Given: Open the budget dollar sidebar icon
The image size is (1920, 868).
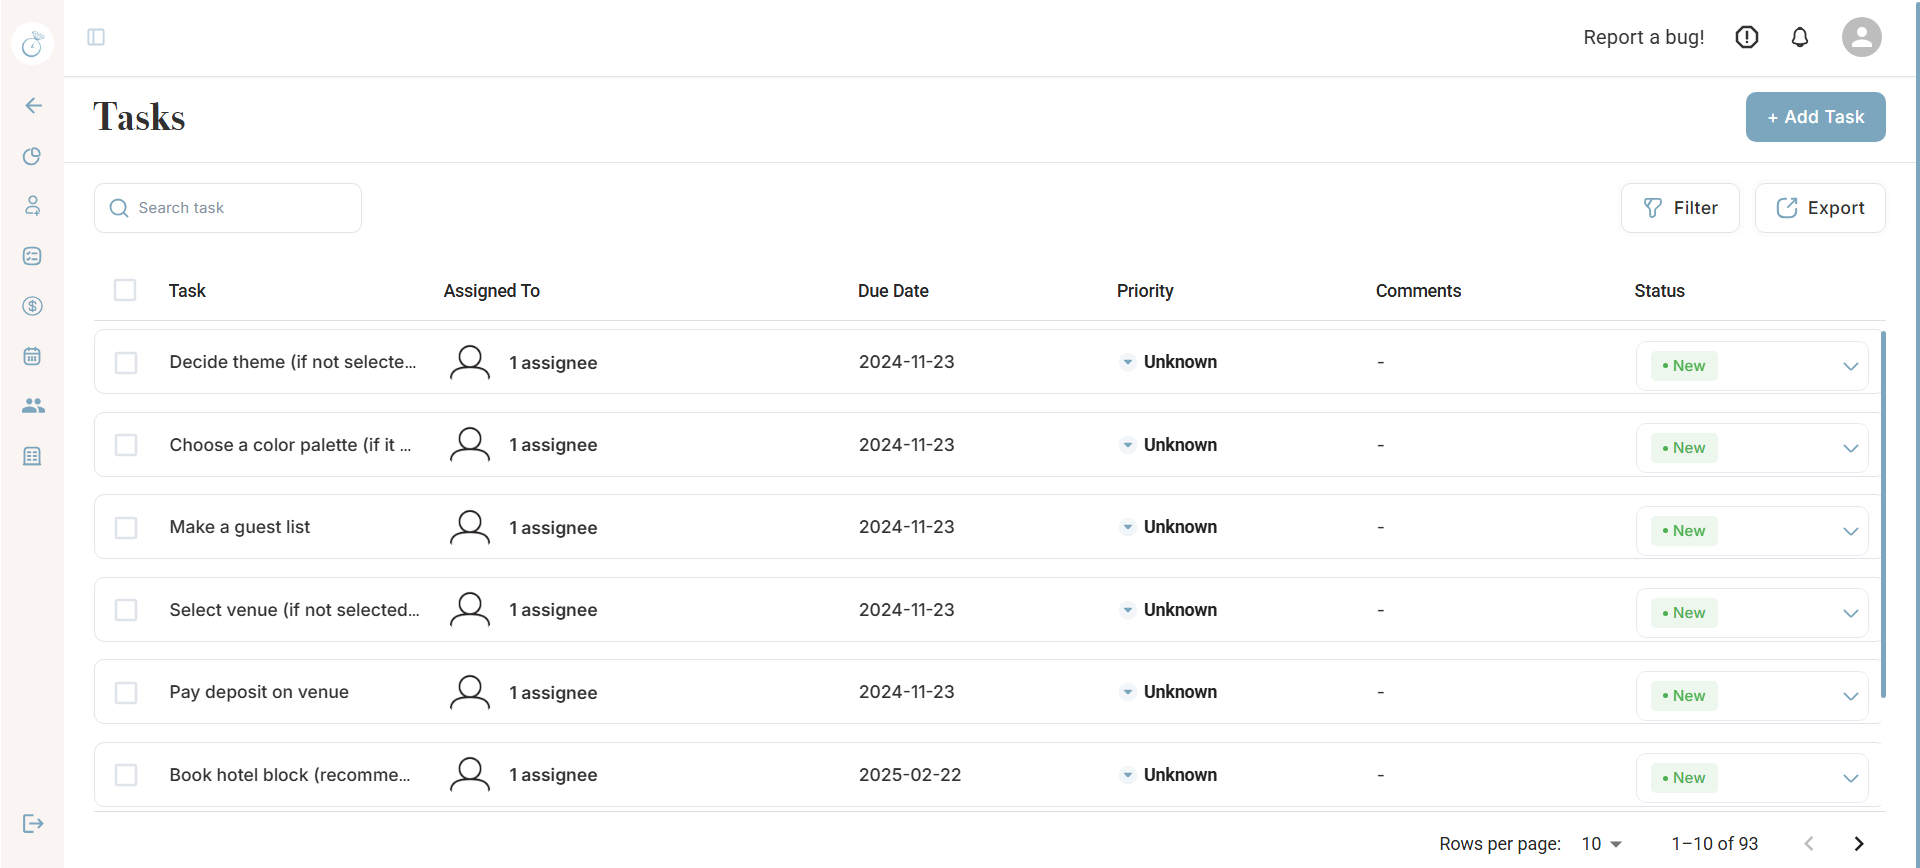Looking at the screenshot, I should coord(32,306).
